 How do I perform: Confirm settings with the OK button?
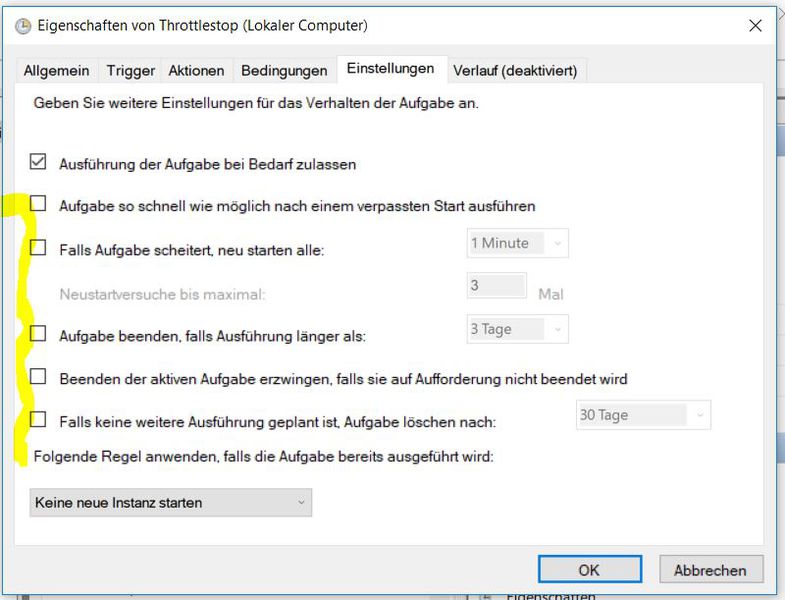pos(590,569)
